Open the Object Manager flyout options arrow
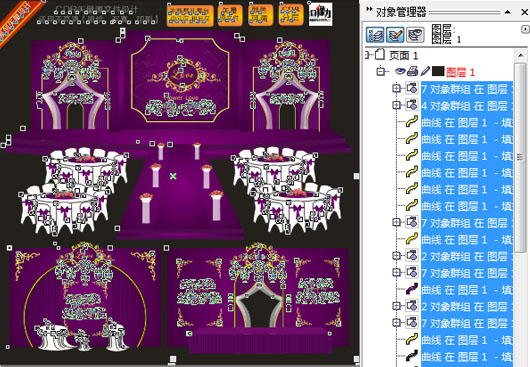 525,29
